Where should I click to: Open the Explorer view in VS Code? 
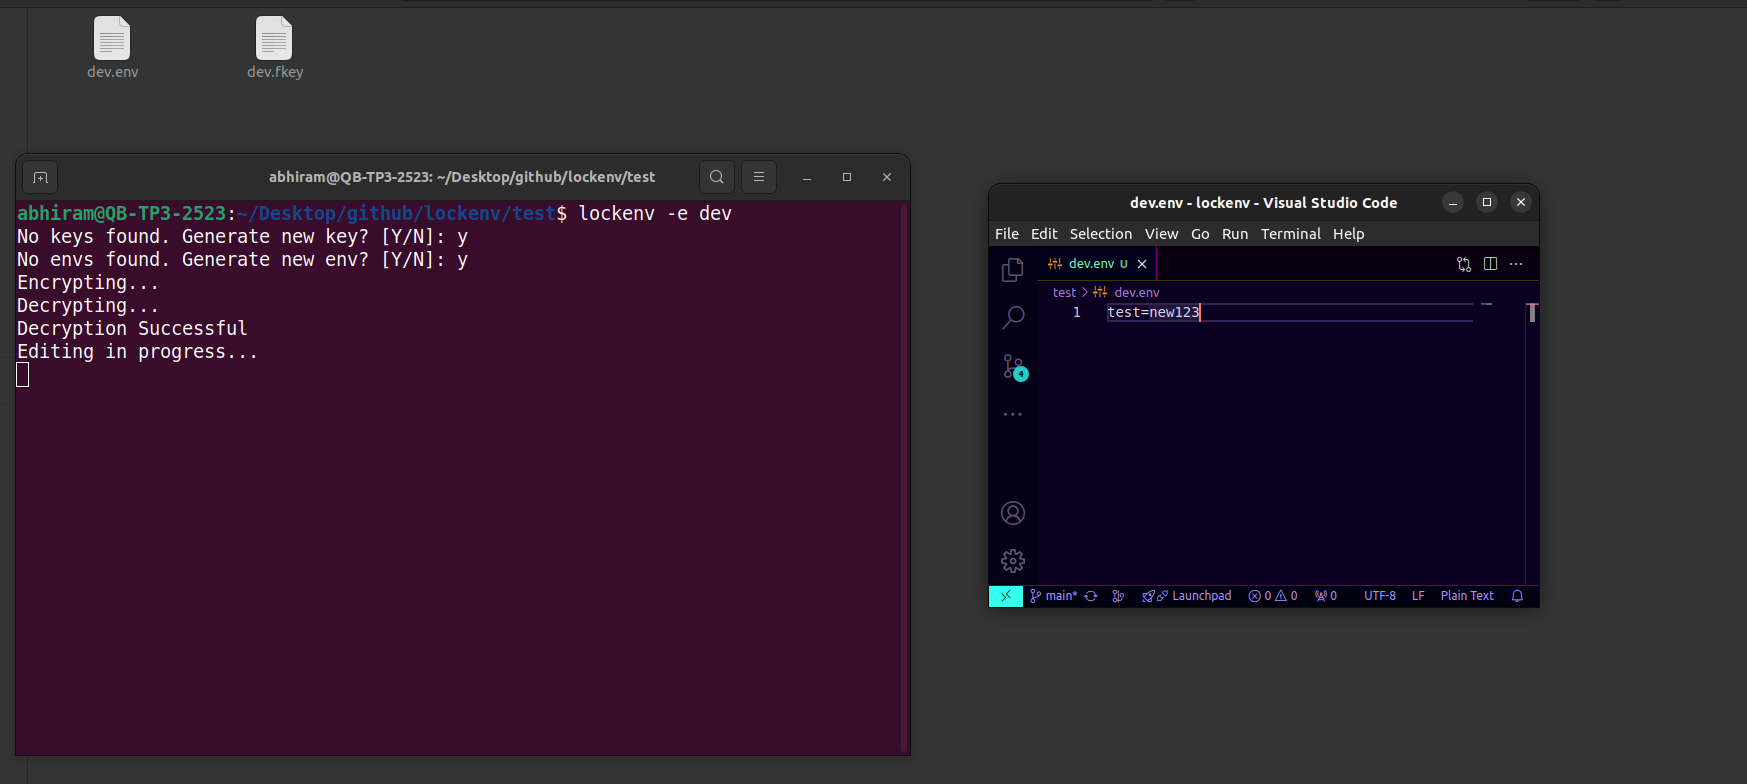tap(1013, 269)
